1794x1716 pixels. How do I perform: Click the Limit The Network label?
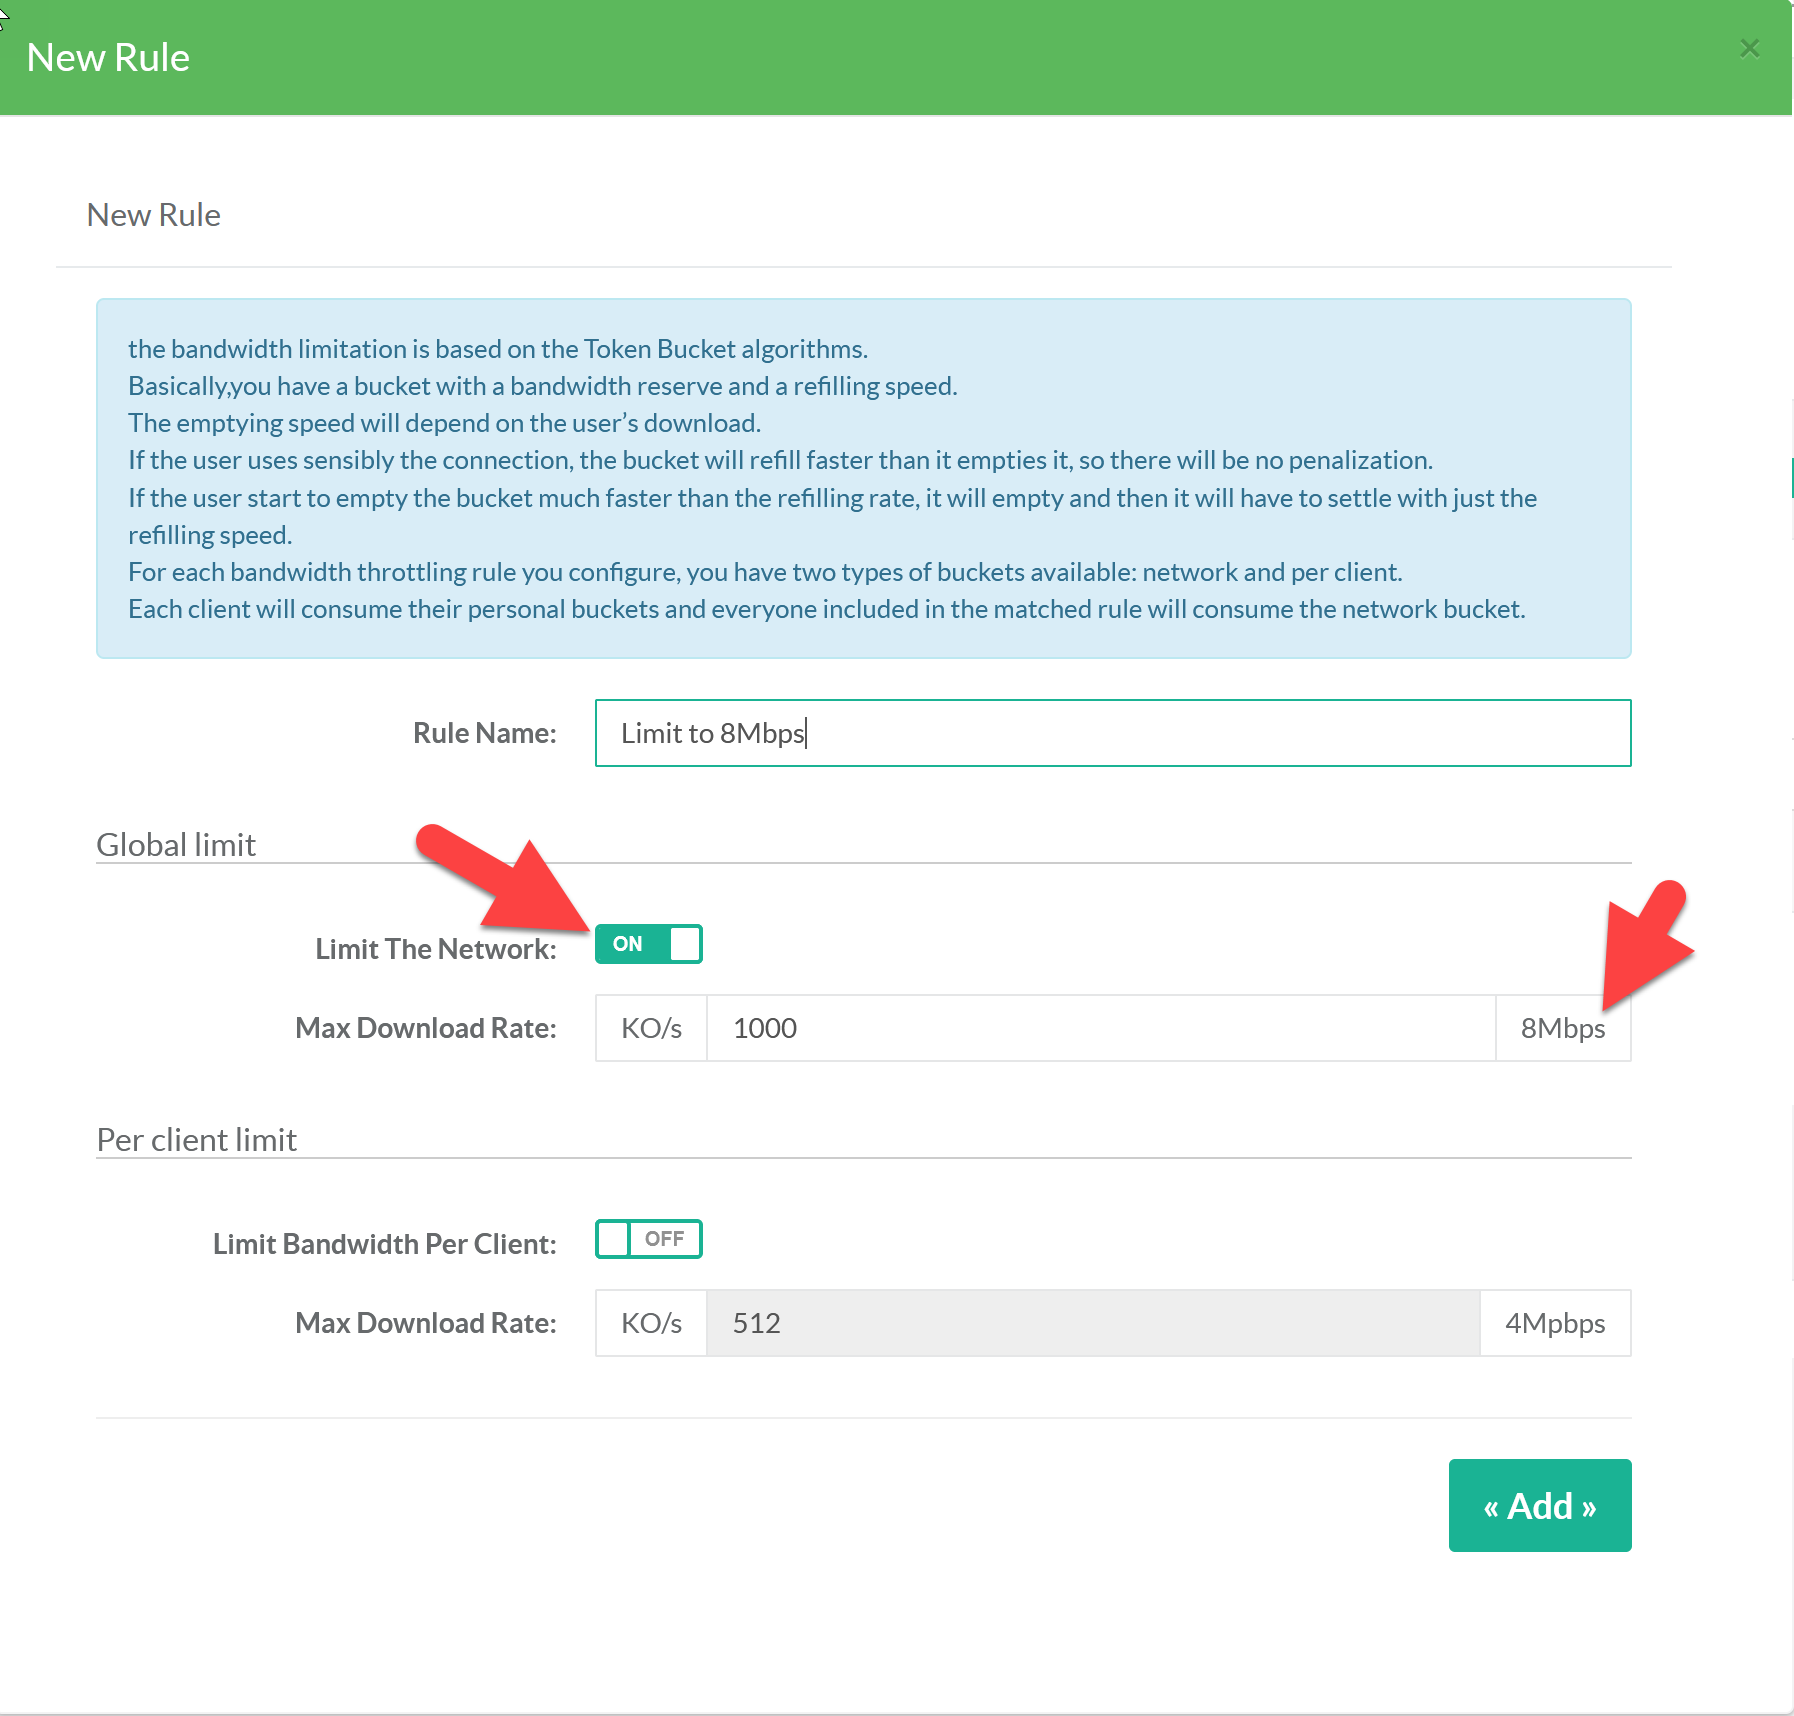[435, 949]
